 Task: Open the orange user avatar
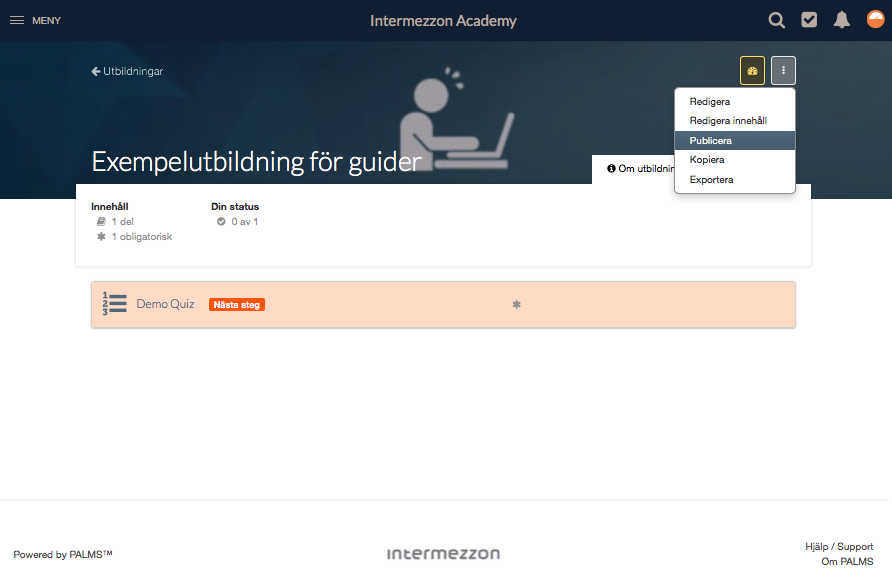click(x=876, y=19)
